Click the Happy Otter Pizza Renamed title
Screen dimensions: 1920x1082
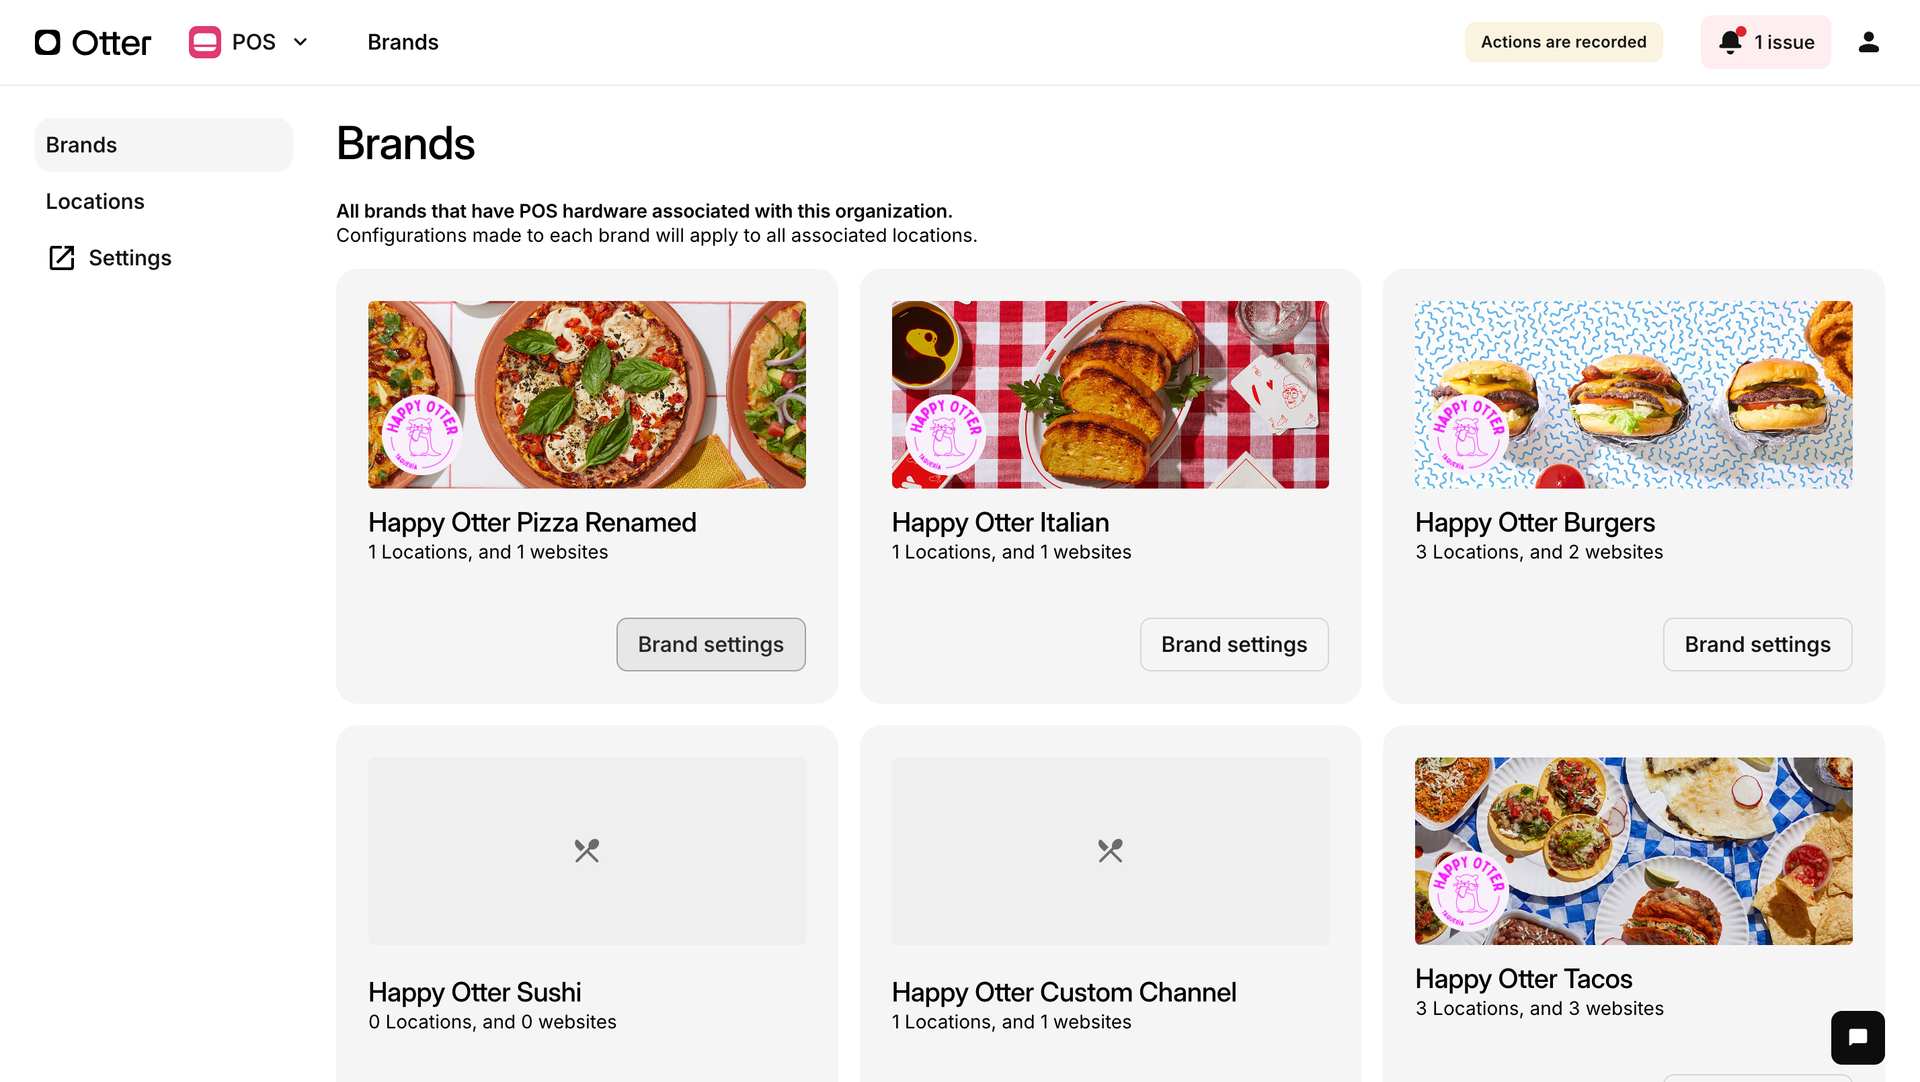pyautogui.click(x=532, y=523)
